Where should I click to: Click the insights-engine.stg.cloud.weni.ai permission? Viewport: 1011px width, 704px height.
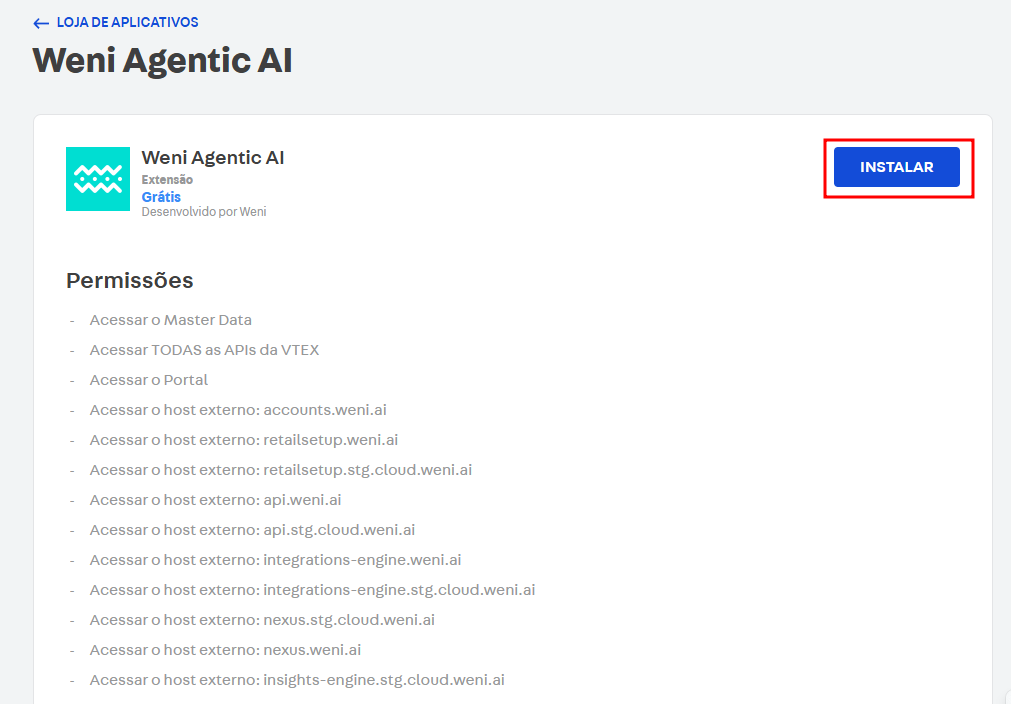[x=297, y=680]
